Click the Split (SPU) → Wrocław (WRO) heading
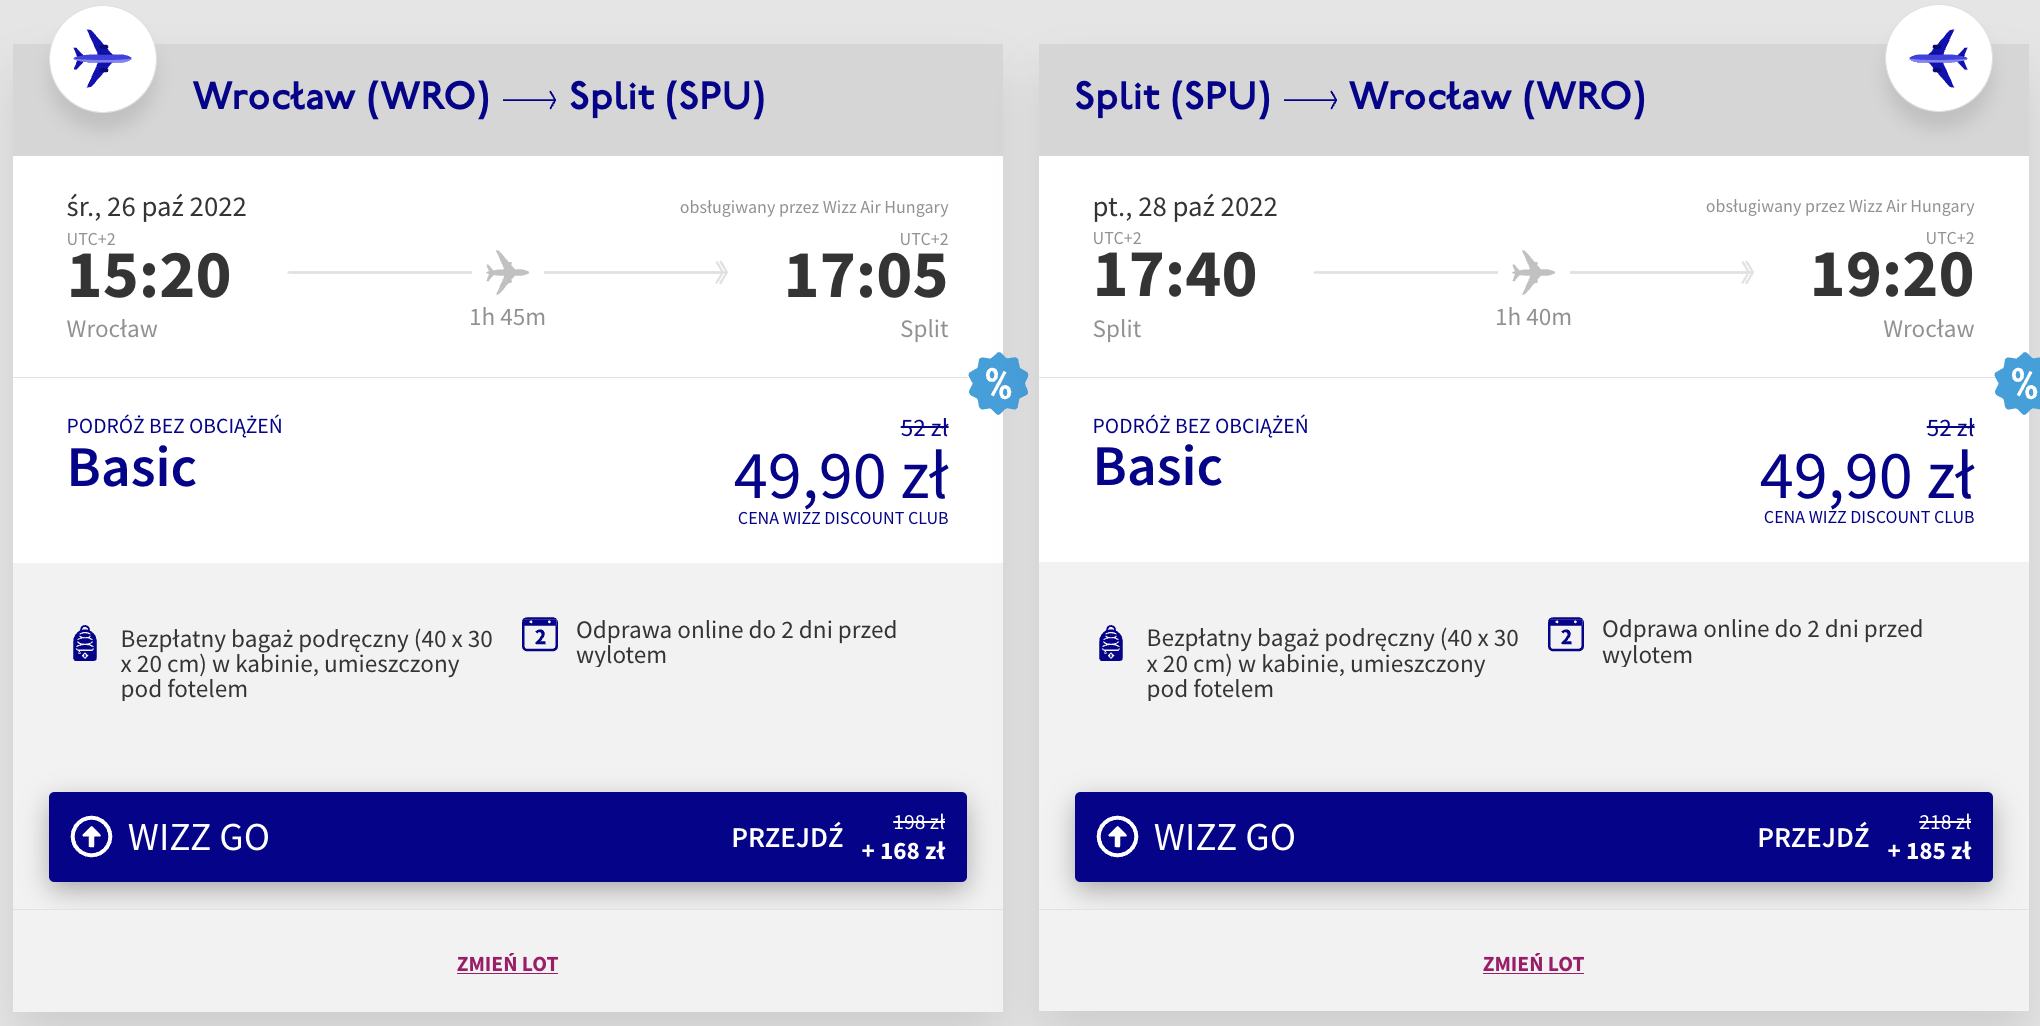Viewport: 2040px width, 1026px height. (x=1359, y=97)
